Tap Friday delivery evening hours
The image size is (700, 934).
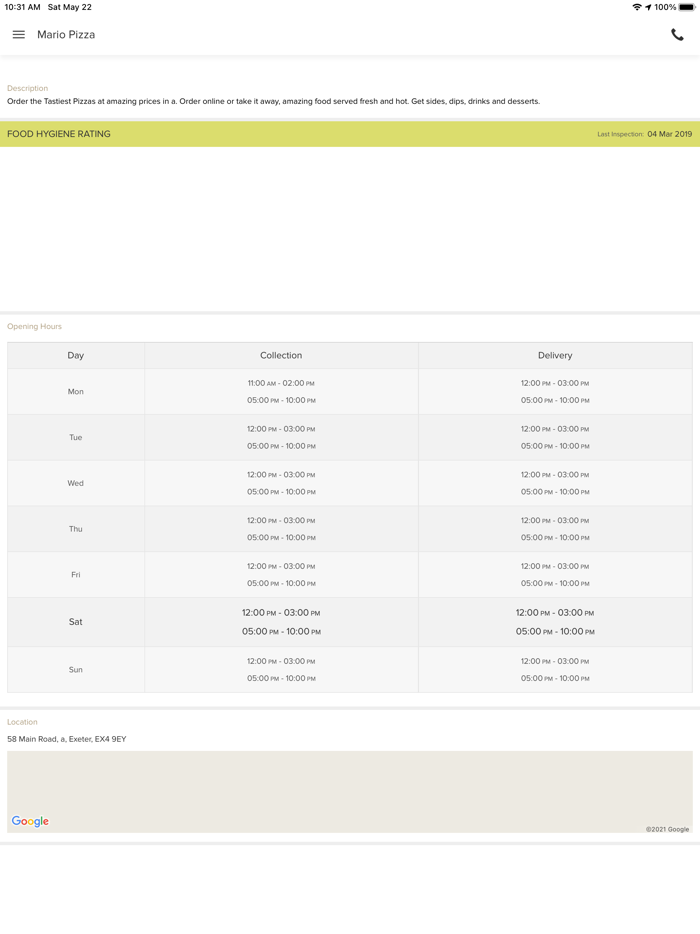(x=555, y=583)
